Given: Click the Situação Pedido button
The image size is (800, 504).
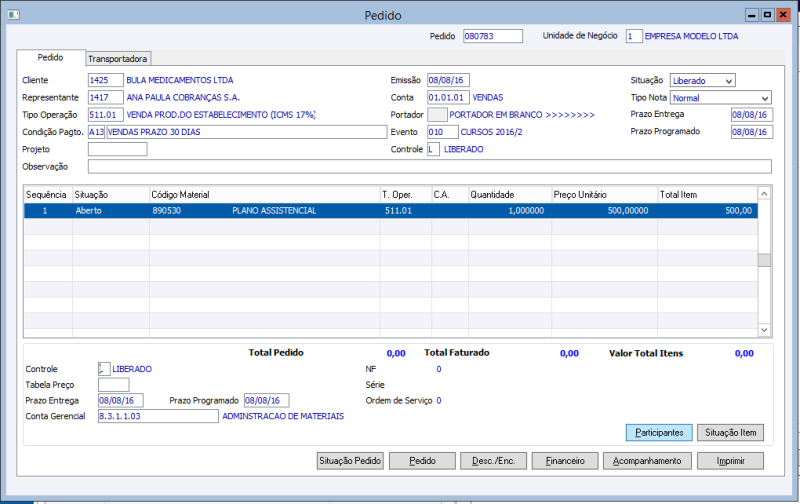Looking at the screenshot, I should [350, 461].
